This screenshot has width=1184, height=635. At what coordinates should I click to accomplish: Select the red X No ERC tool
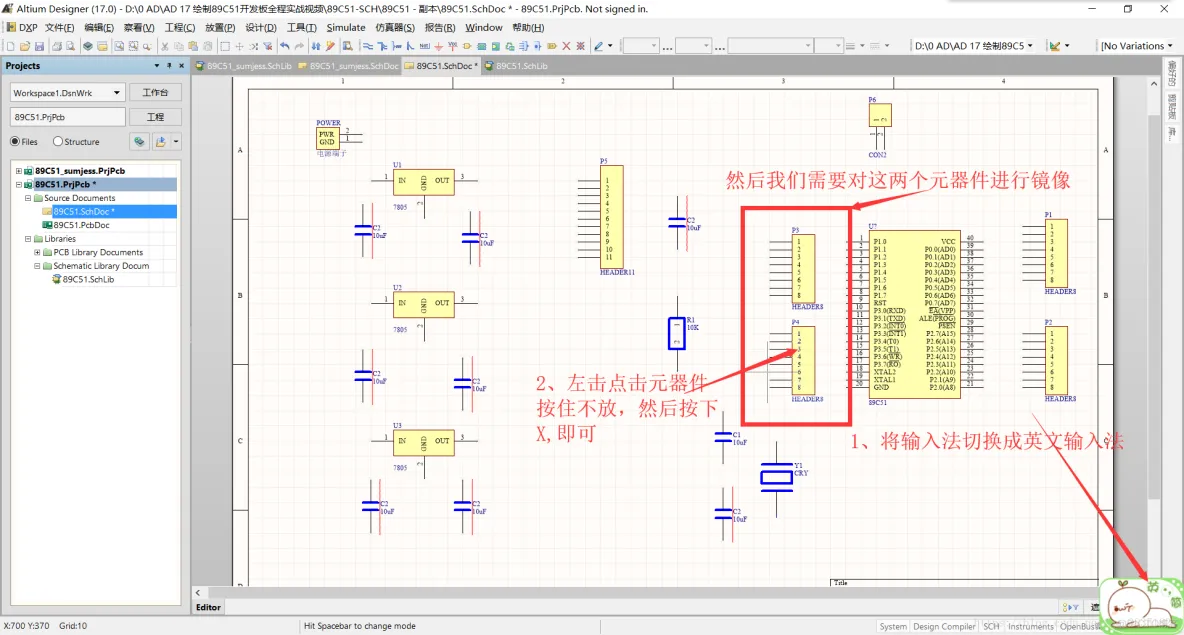(x=566, y=46)
